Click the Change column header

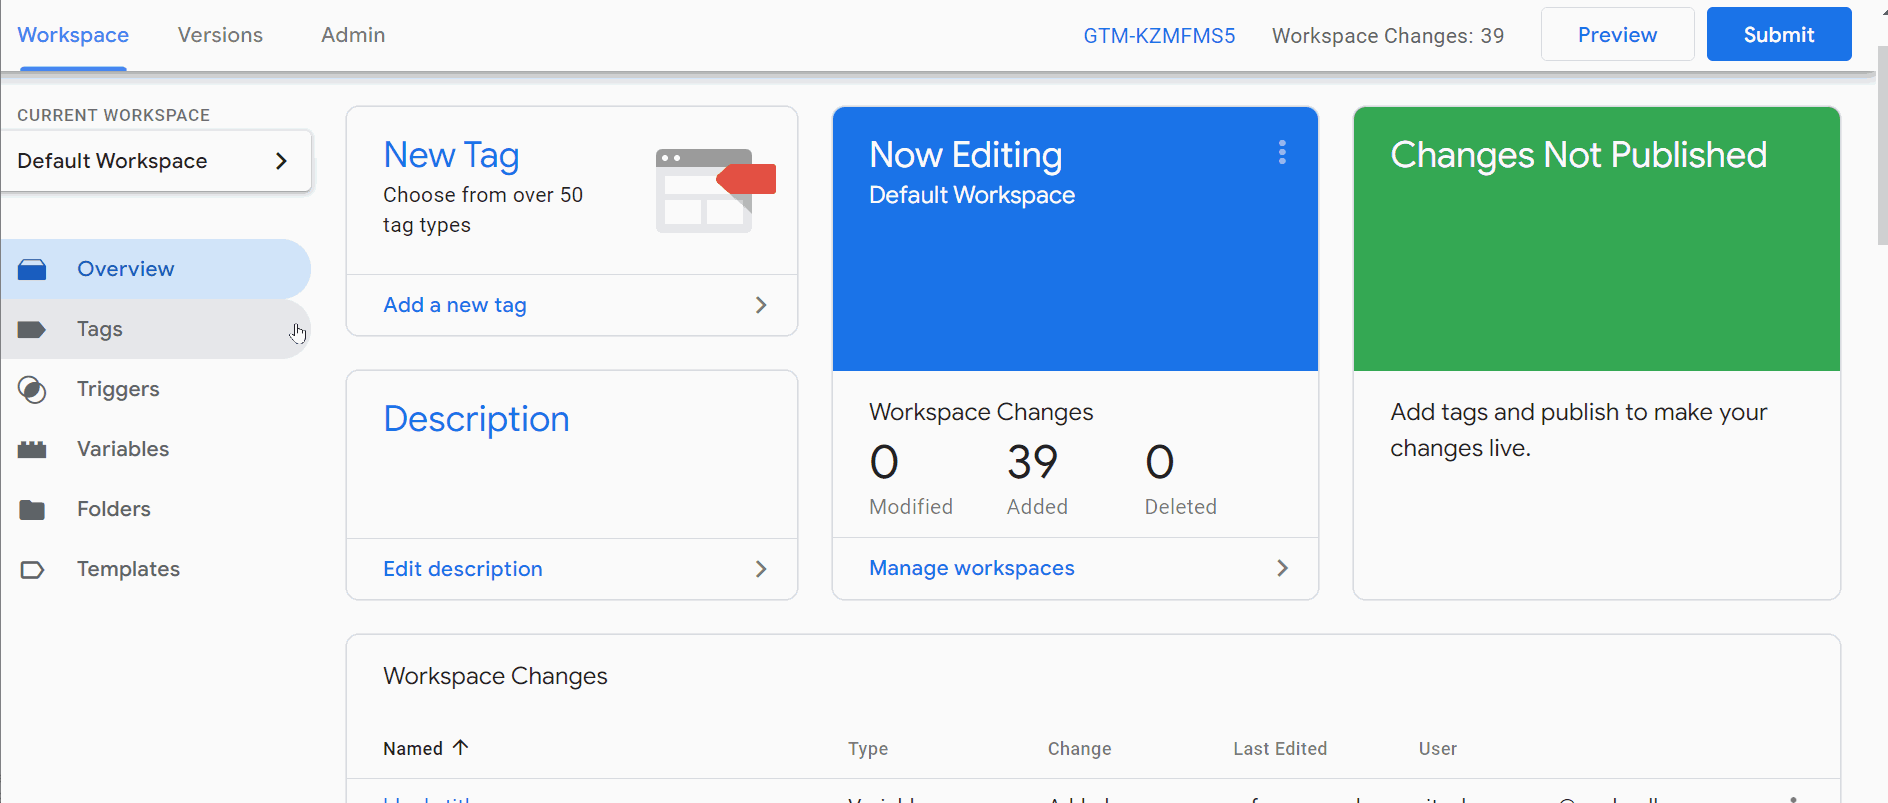1080,749
